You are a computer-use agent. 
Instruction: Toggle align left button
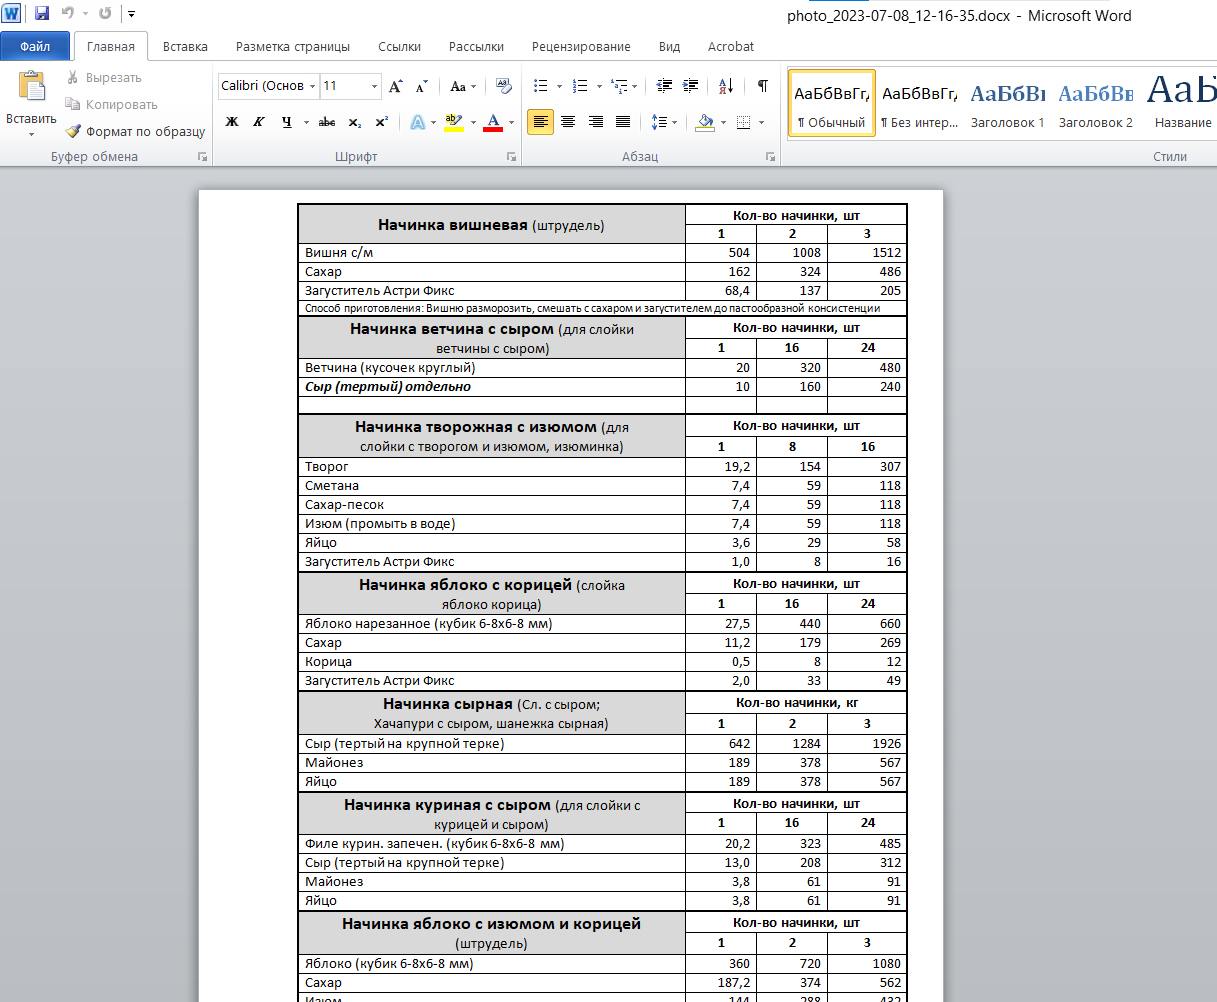(540, 122)
